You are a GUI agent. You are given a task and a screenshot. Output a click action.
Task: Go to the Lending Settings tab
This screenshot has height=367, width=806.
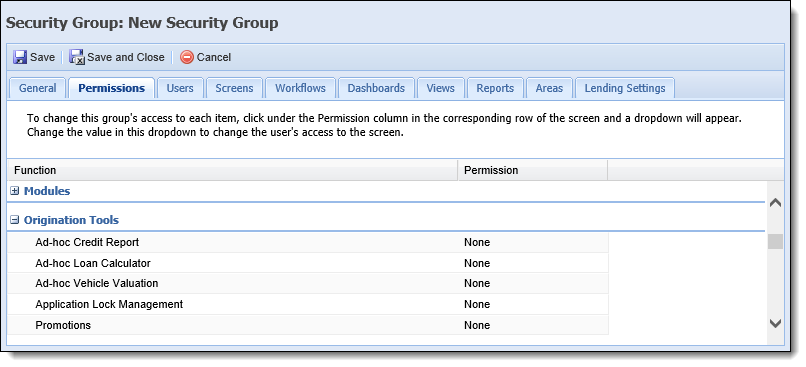click(625, 88)
